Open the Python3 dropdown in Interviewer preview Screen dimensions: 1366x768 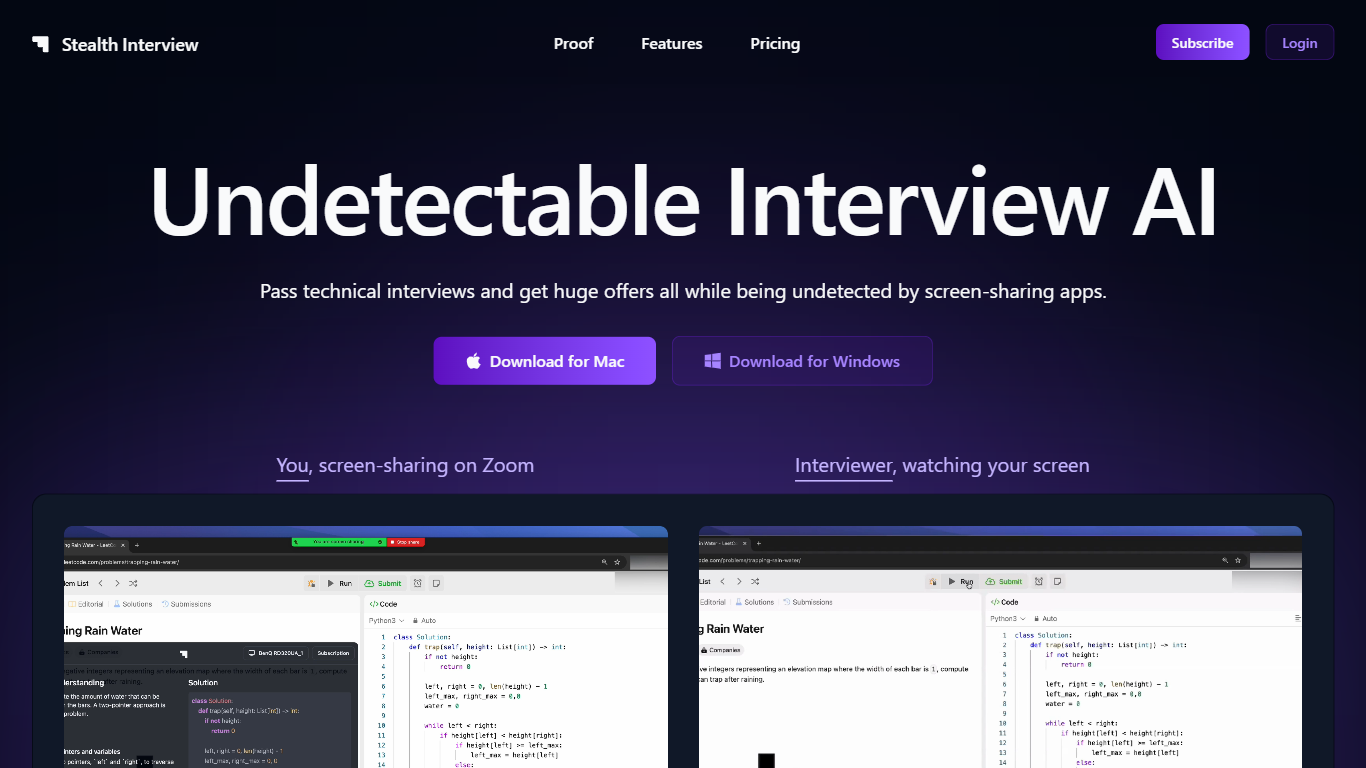[1008, 618]
